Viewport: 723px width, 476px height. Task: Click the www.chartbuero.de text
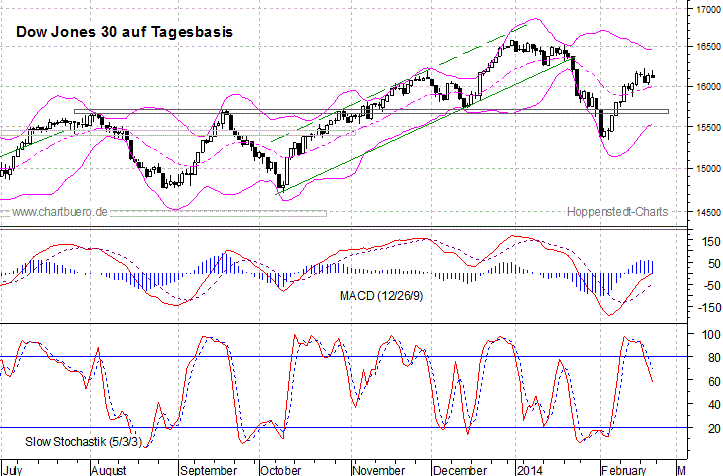60,212
